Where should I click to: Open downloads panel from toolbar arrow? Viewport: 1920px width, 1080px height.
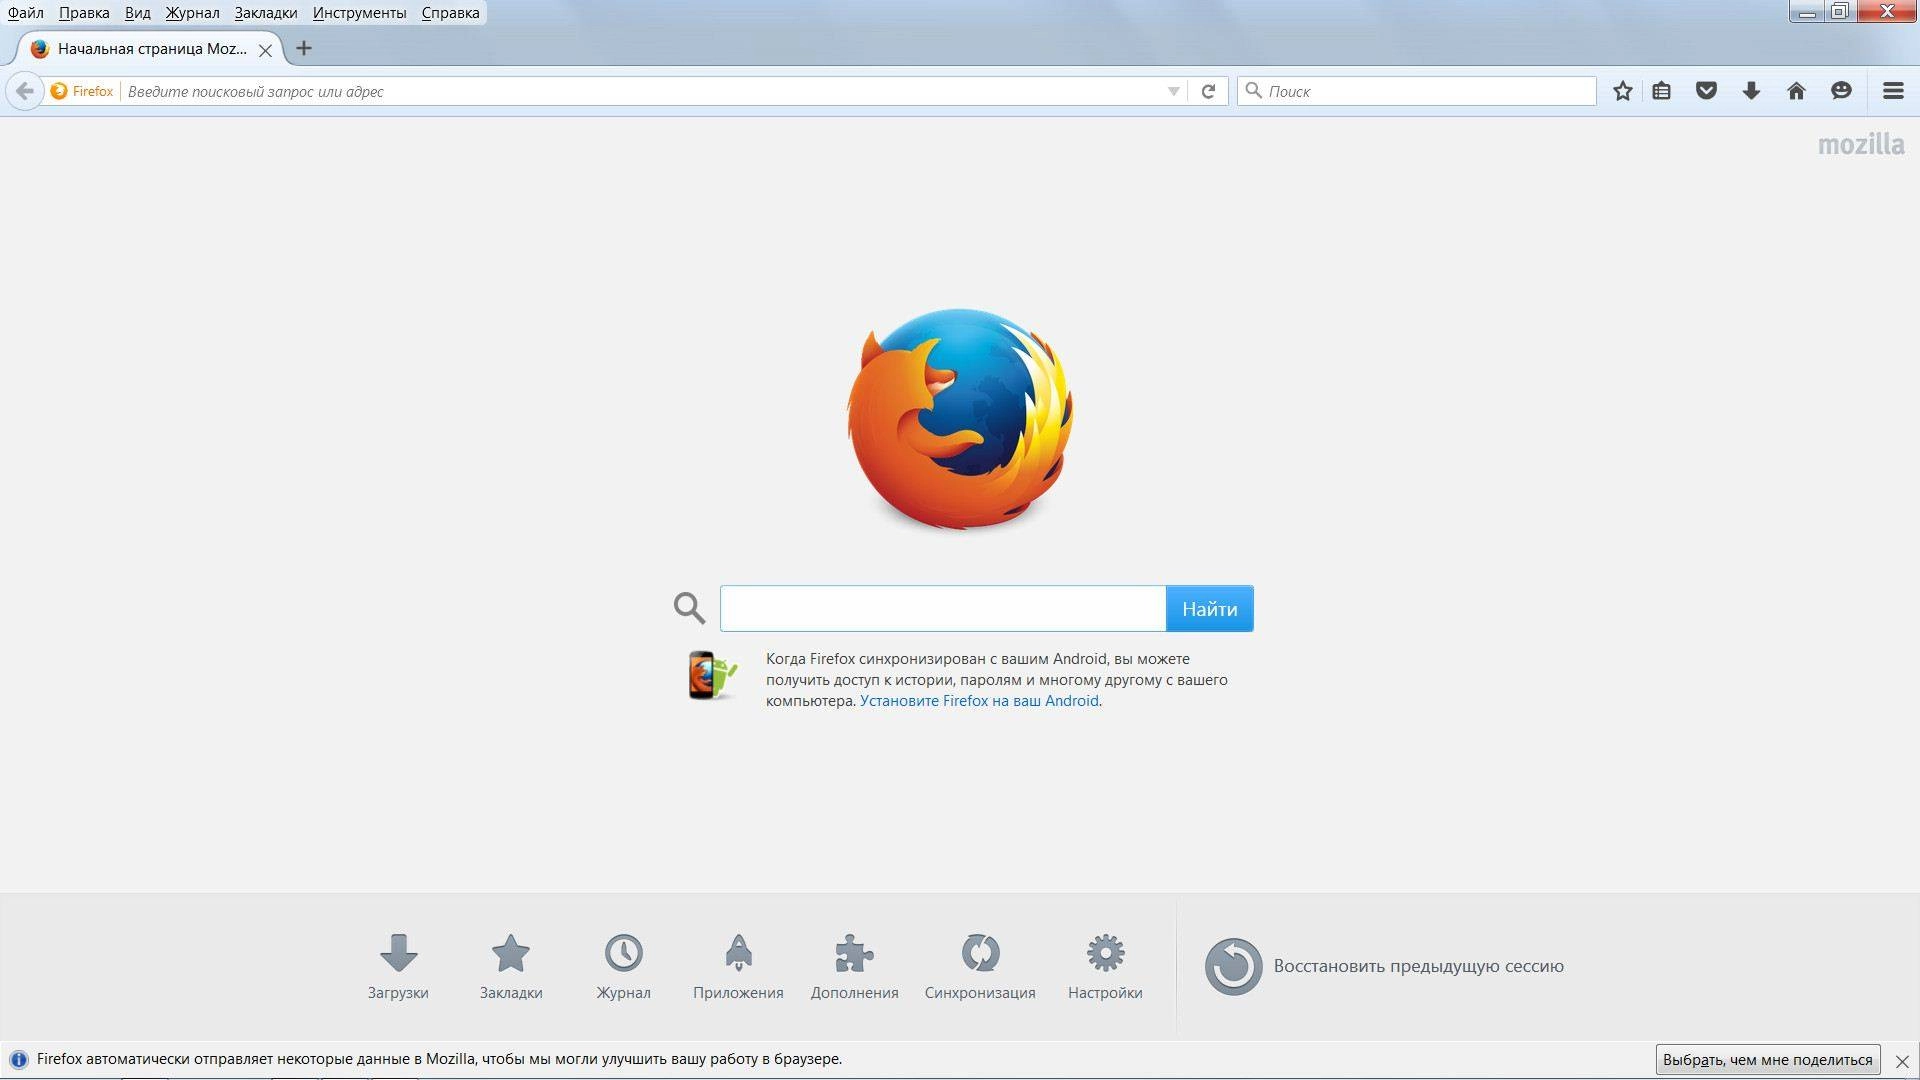coord(1751,91)
